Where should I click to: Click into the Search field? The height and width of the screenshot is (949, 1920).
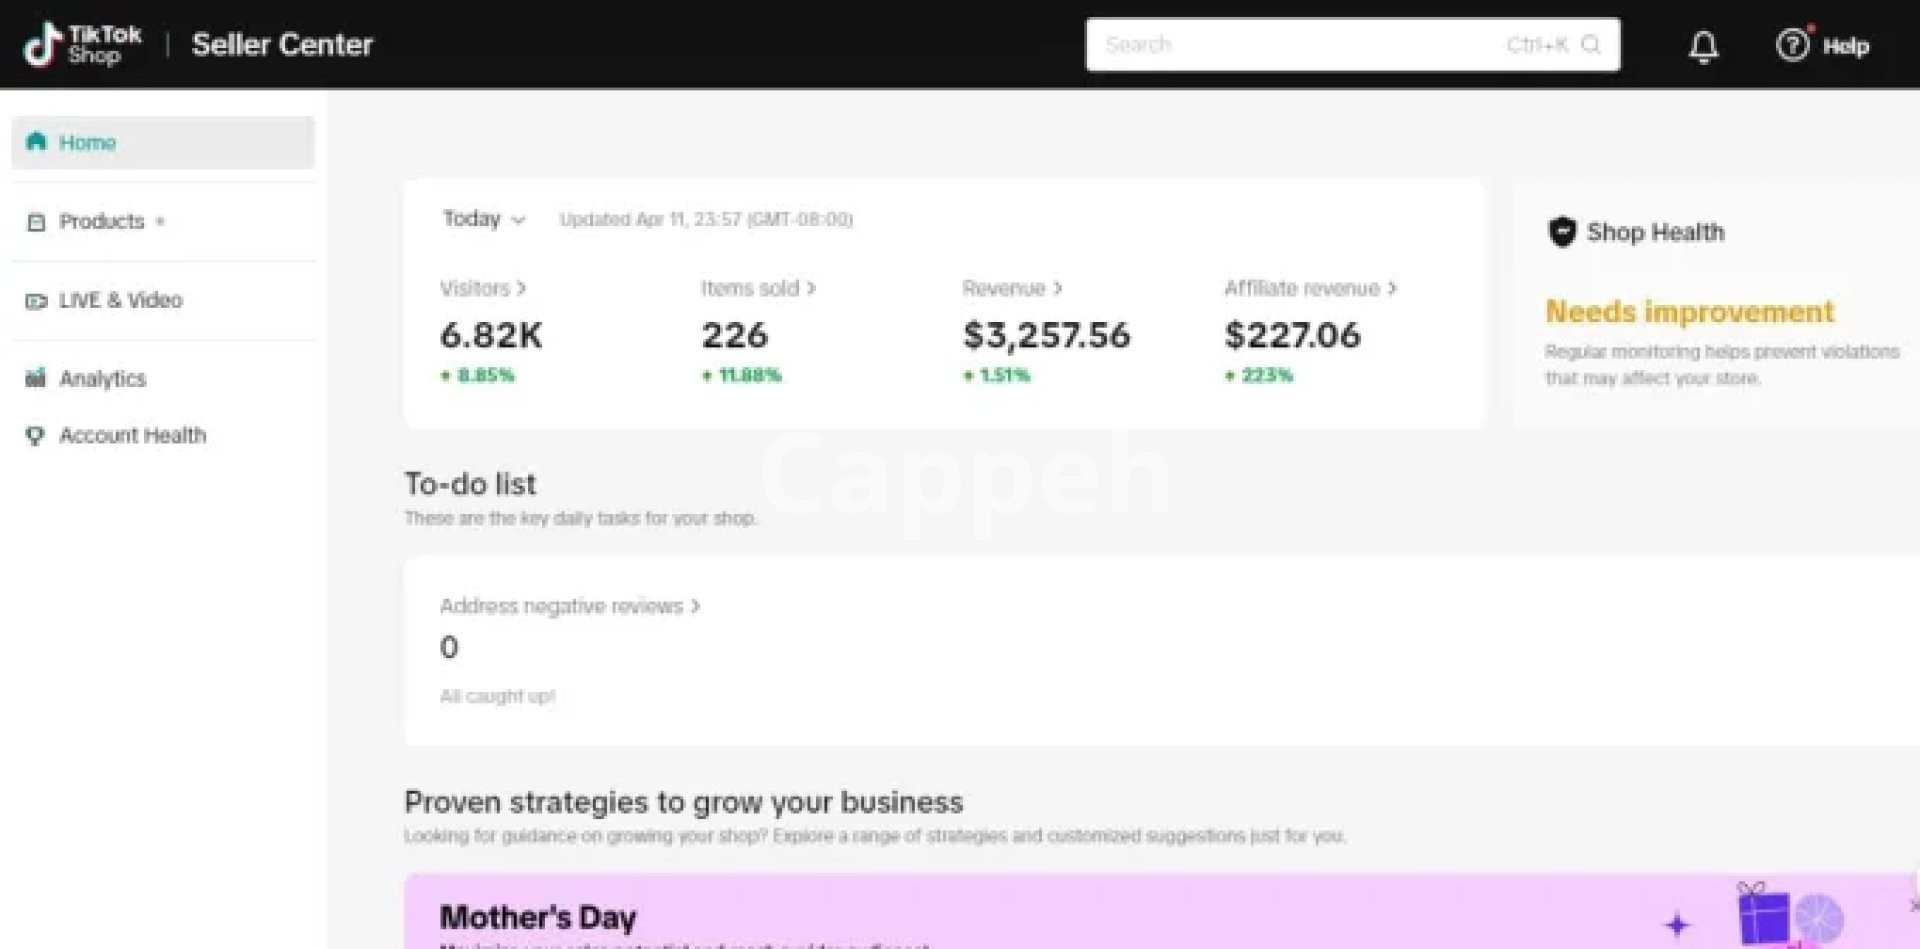point(1300,45)
